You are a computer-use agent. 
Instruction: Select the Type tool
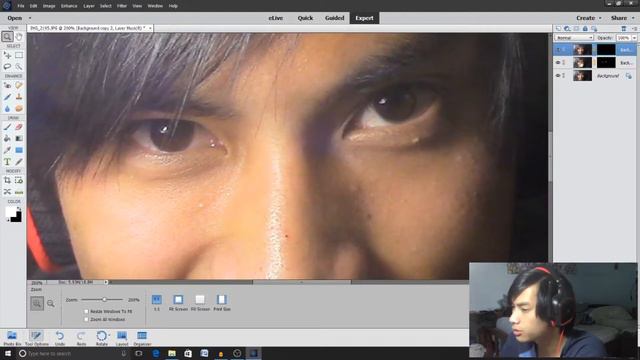point(7,162)
